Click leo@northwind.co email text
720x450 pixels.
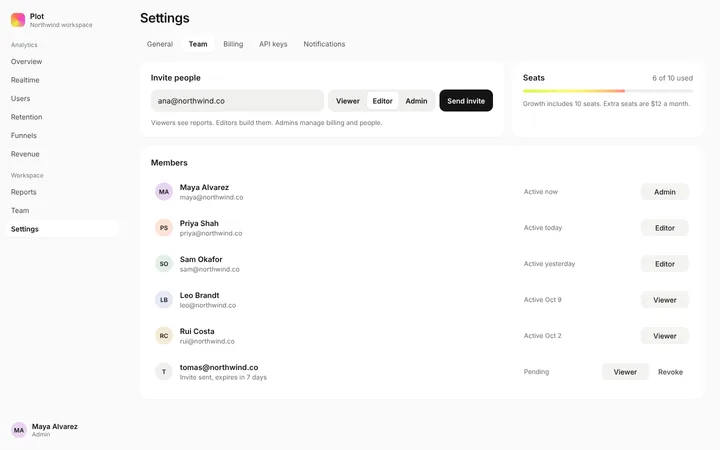pos(208,305)
